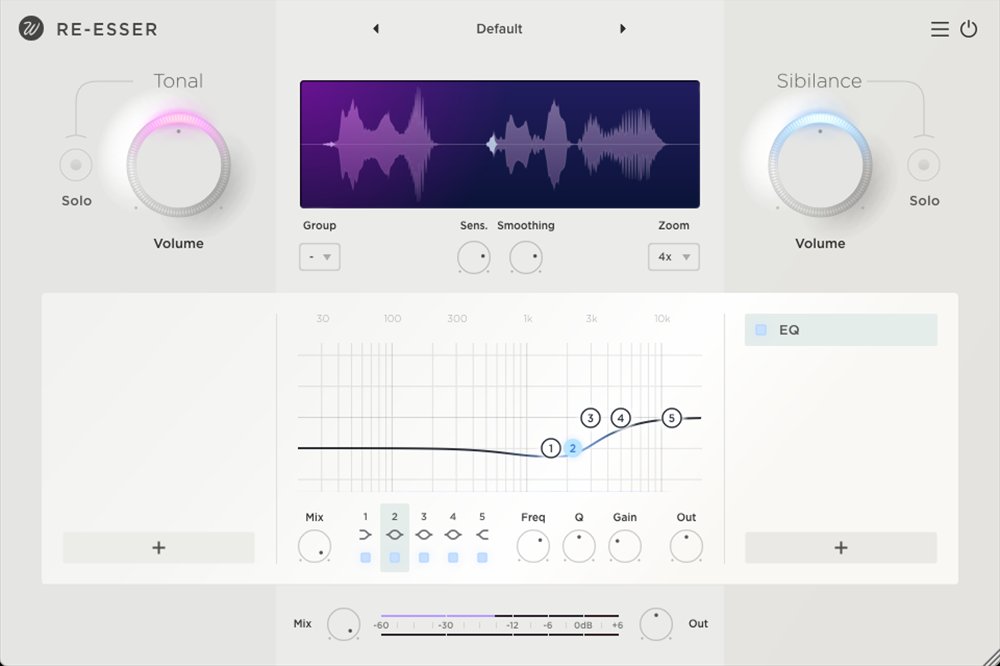Toggle the Tonal Solo button

click(76, 165)
